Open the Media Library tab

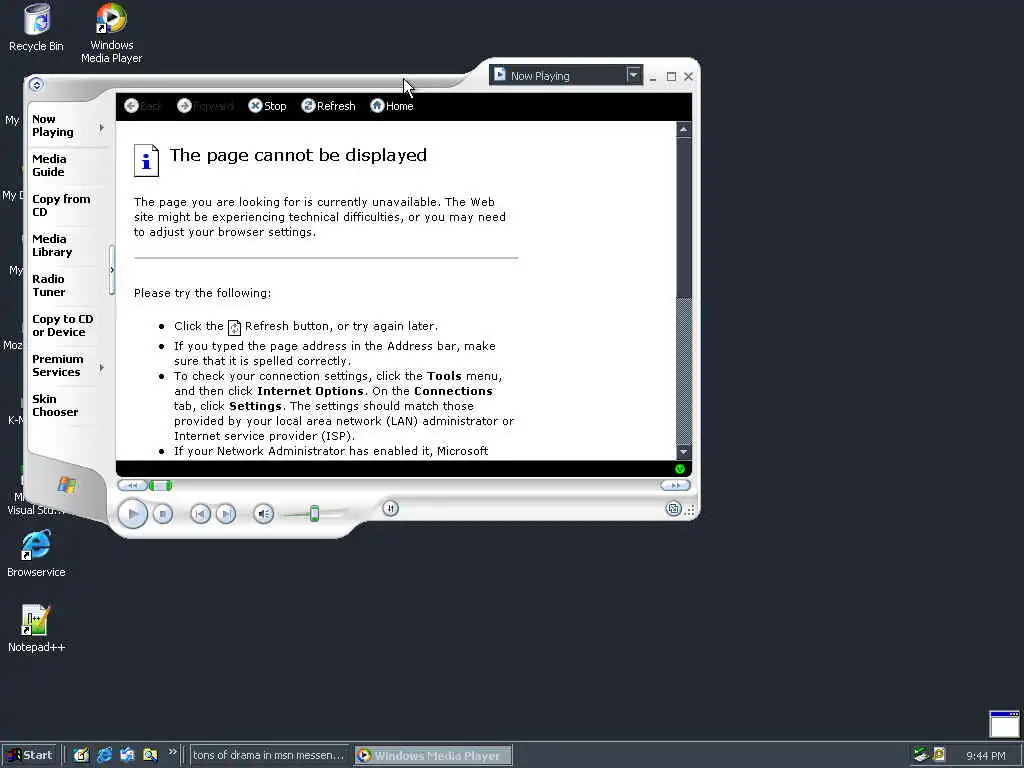(52, 245)
